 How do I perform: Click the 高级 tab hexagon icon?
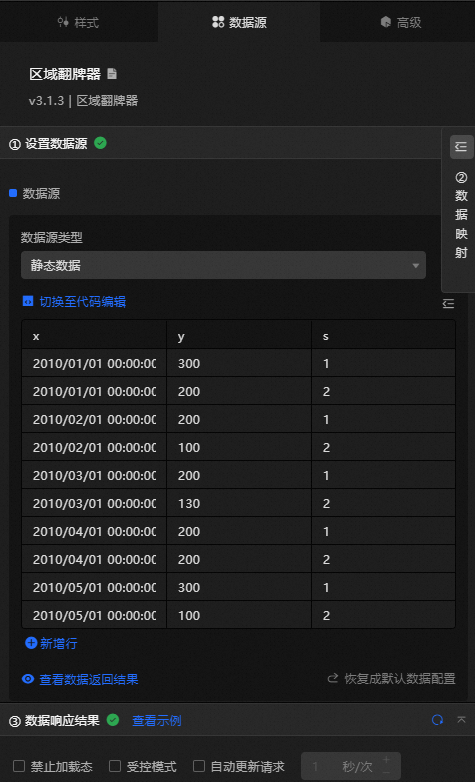tap(385, 22)
